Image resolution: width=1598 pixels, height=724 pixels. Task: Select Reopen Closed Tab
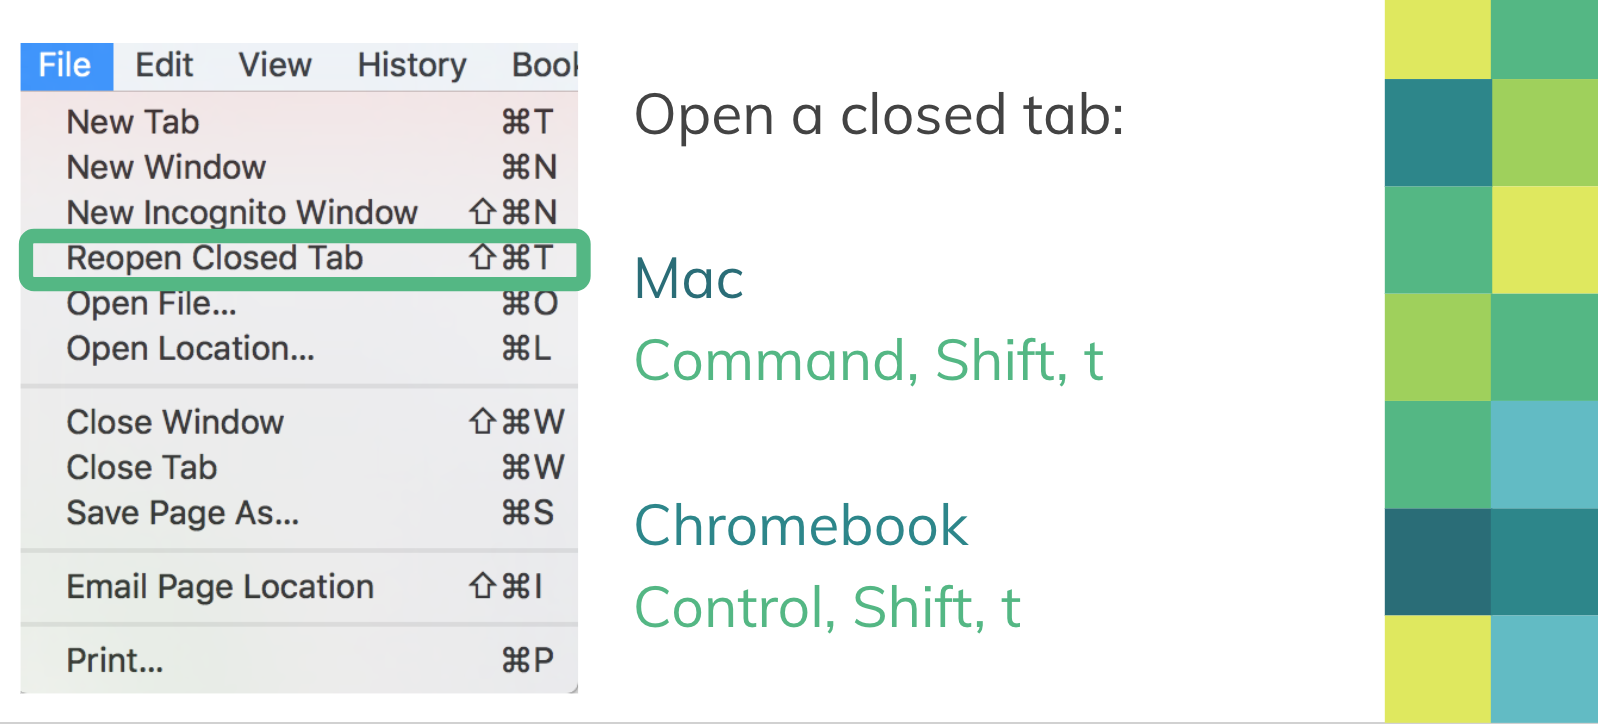214,258
